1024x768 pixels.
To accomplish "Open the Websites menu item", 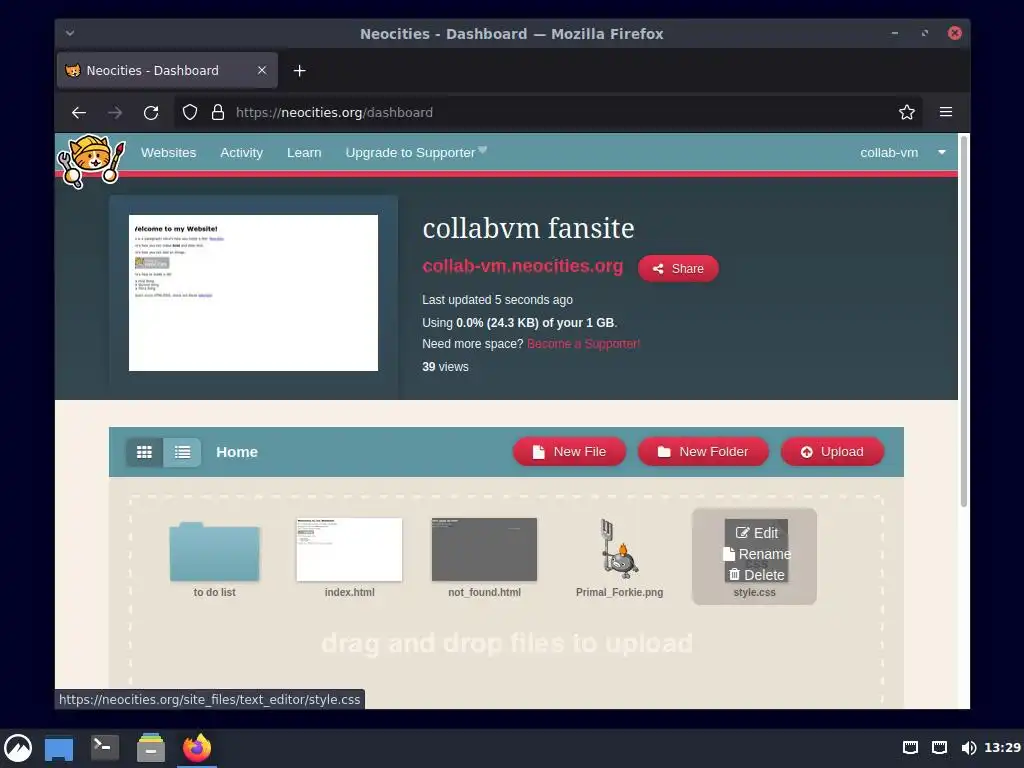I will 168,152.
